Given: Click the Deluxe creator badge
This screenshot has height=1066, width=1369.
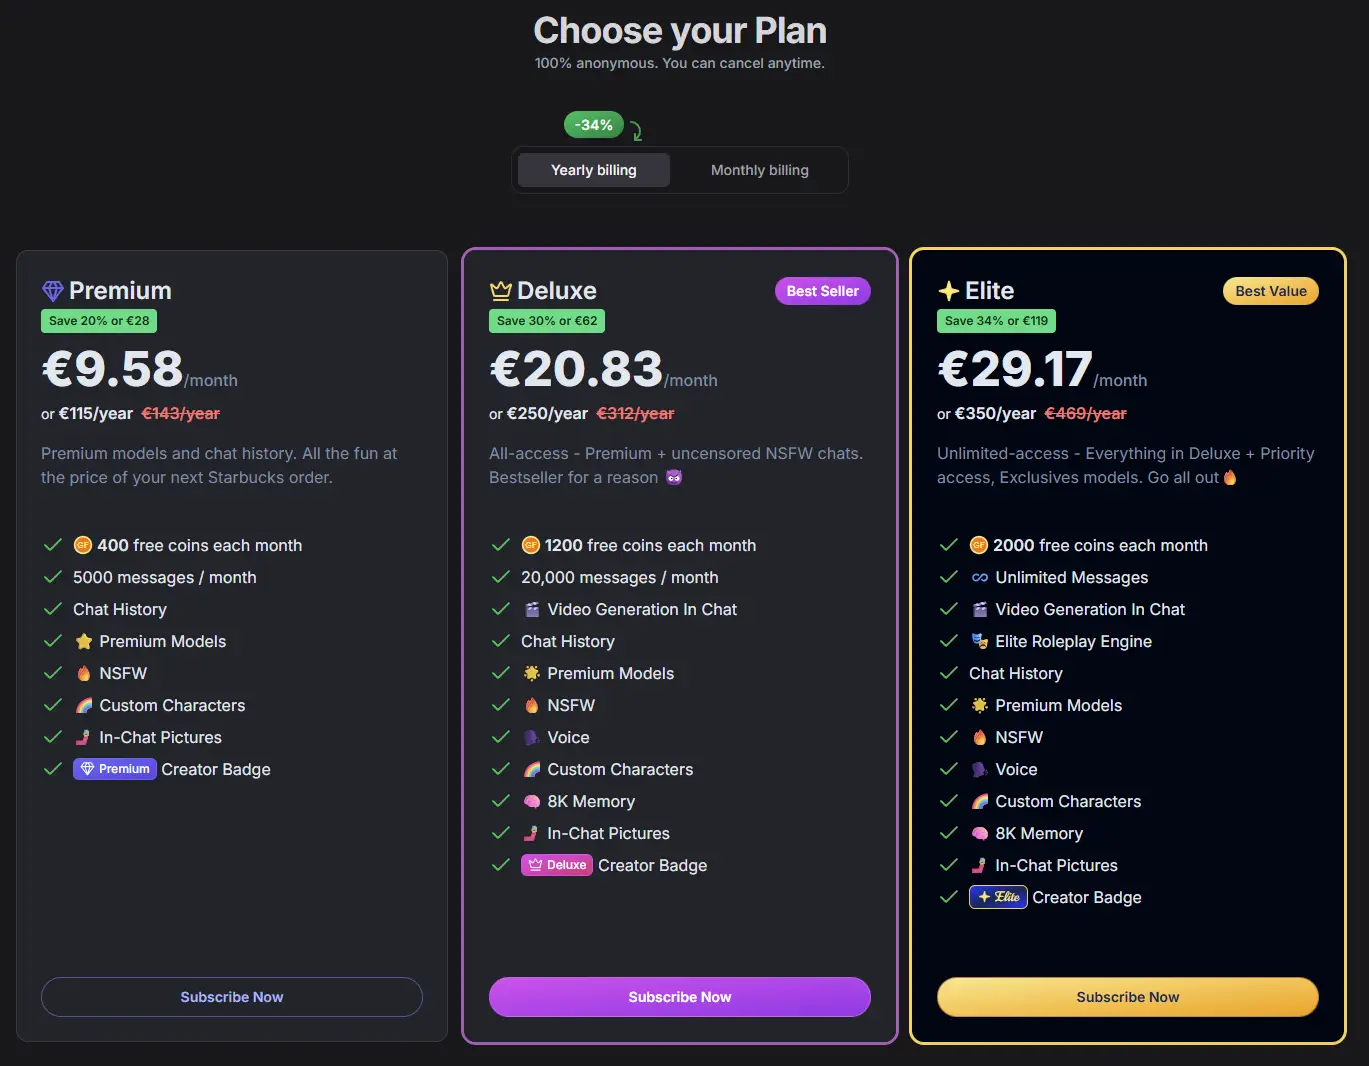Looking at the screenshot, I should point(557,865).
